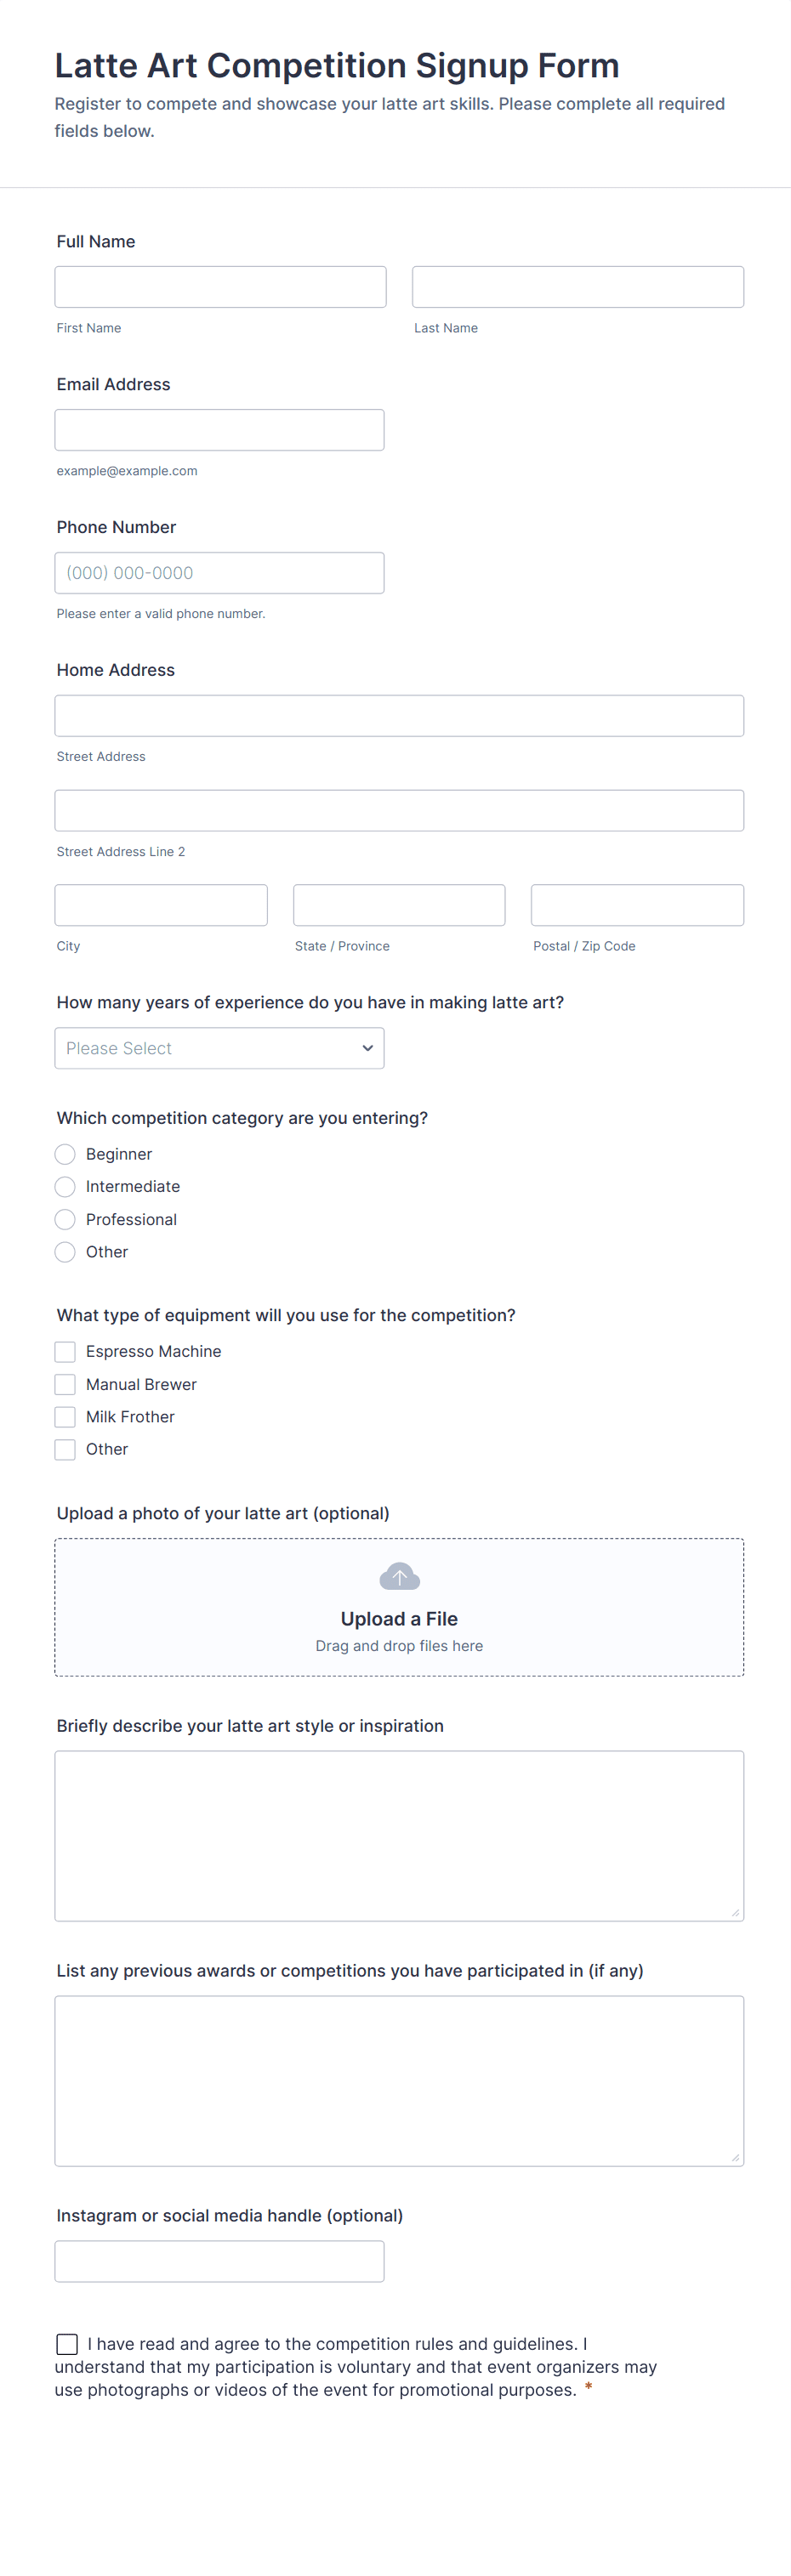Focus the Last Name text box
791x2576 pixels.
pyautogui.click(x=577, y=287)
